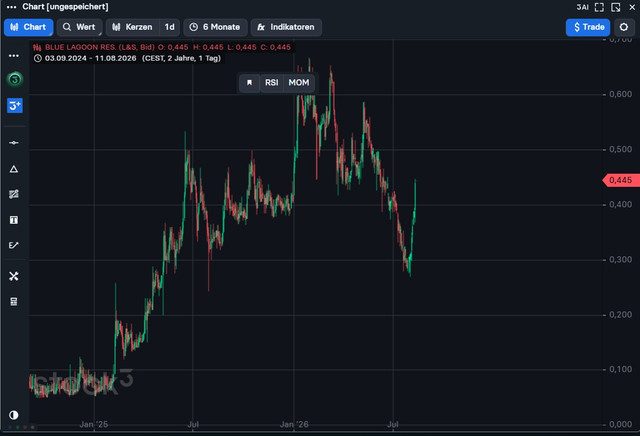Click the blue stock3 Plus icon
Viewport: 640px width, 436px height.
click(15, 106)
